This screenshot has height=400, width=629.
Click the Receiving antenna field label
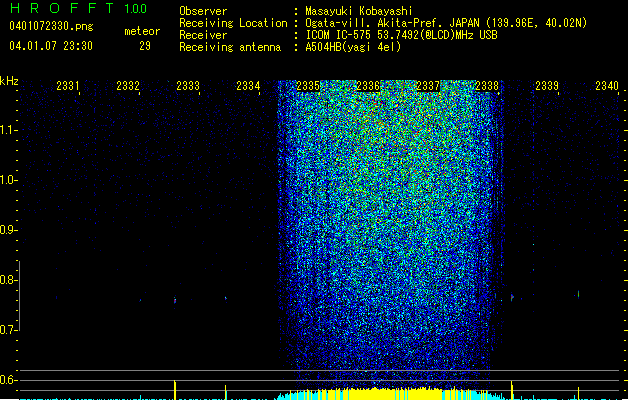click(230, 47)
